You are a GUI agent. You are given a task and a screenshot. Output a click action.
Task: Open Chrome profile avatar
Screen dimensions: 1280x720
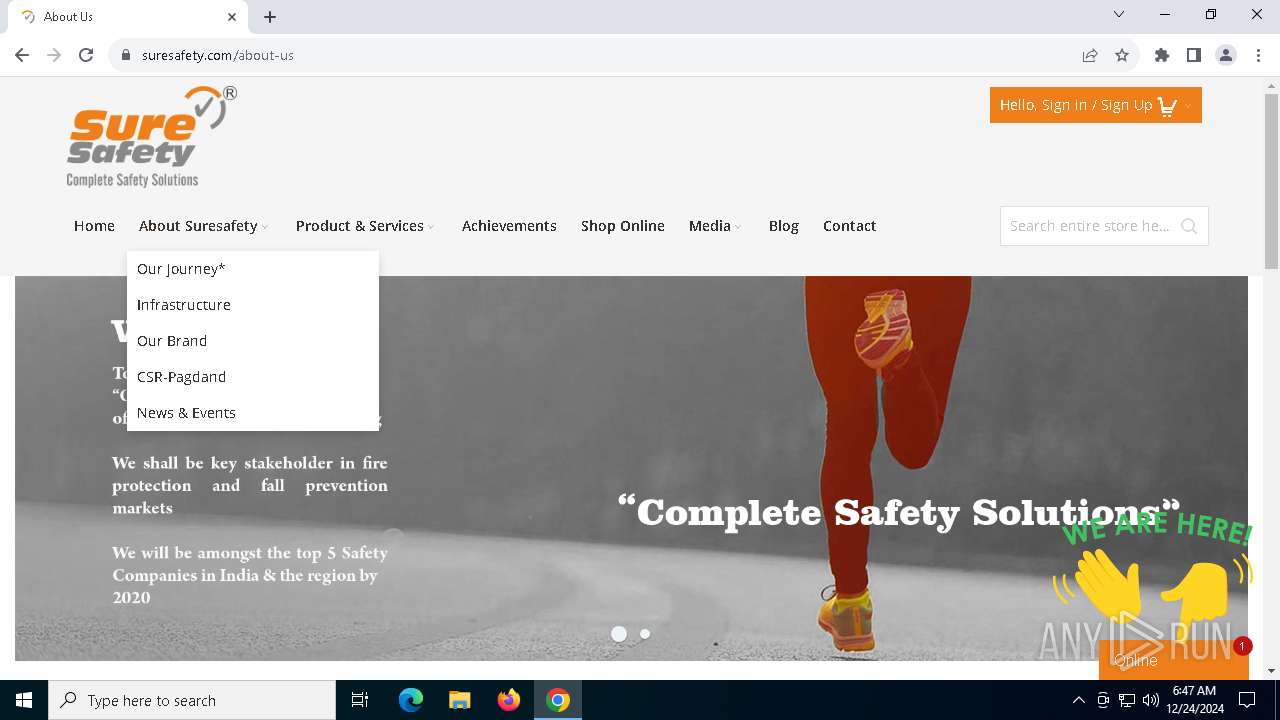(x=1226, y=55)
